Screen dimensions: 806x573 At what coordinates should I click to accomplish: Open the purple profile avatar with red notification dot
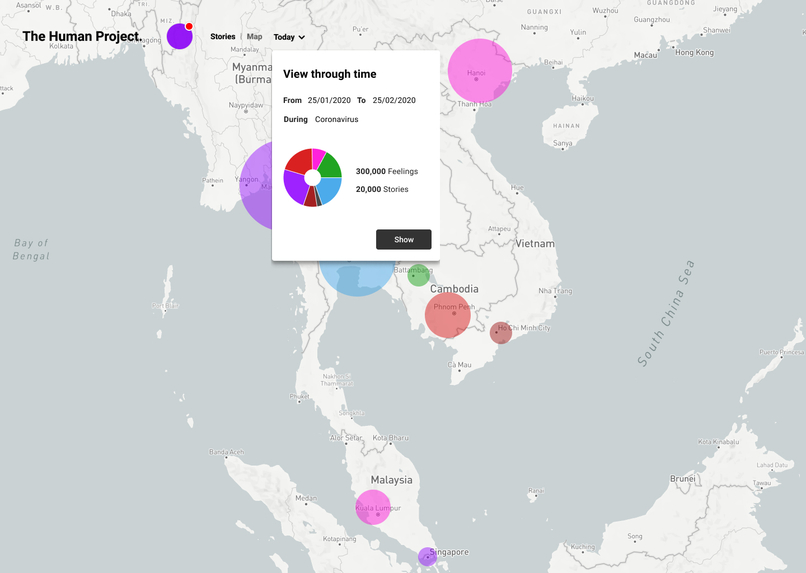(x=180, y=36)
